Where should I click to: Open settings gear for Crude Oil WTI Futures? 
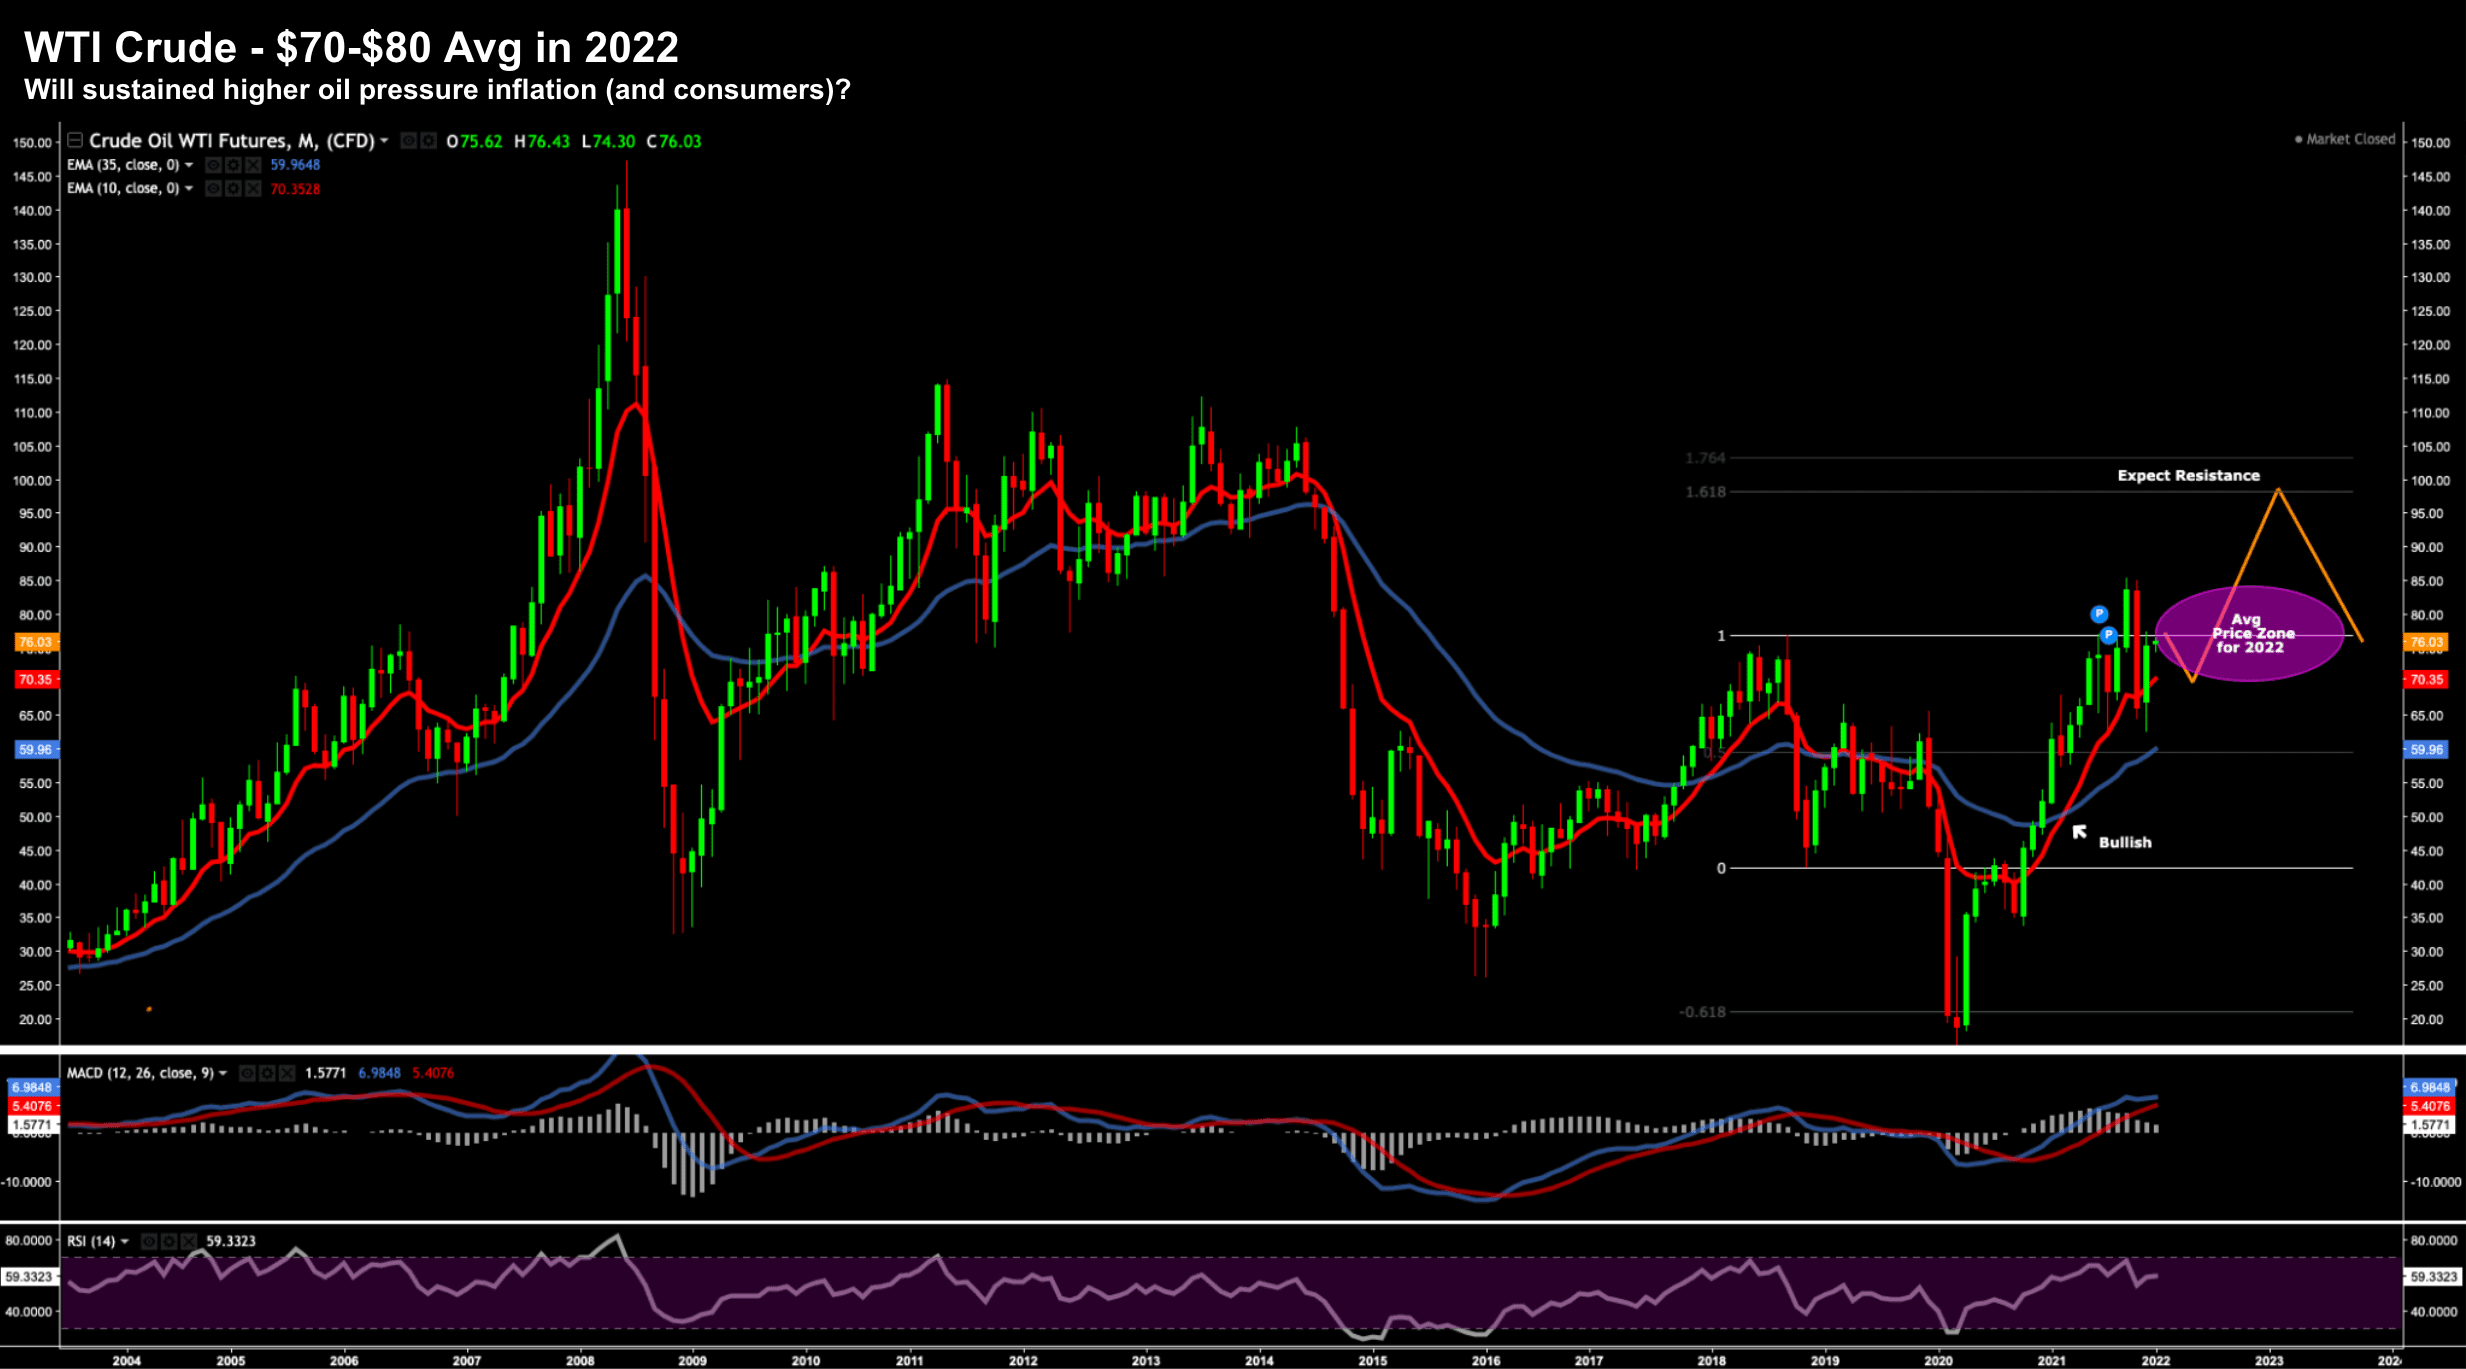[428, 141]
